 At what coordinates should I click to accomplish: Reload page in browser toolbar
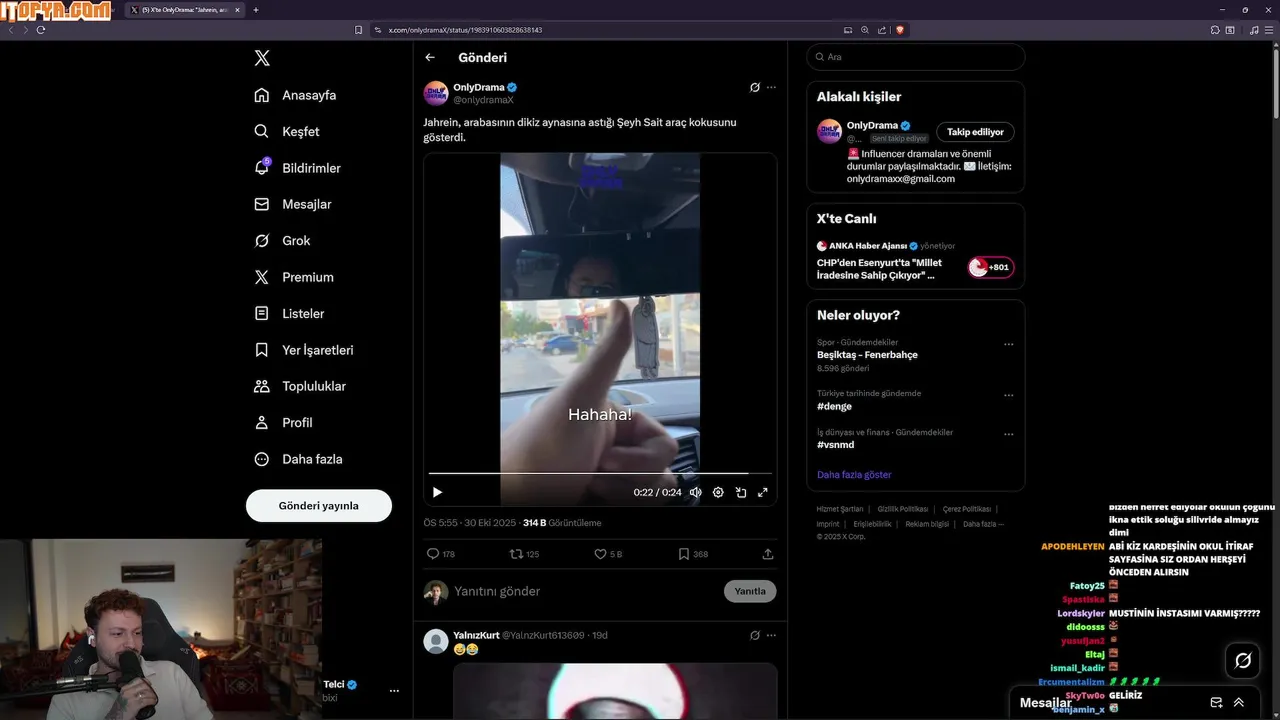[x=41, y=30]
